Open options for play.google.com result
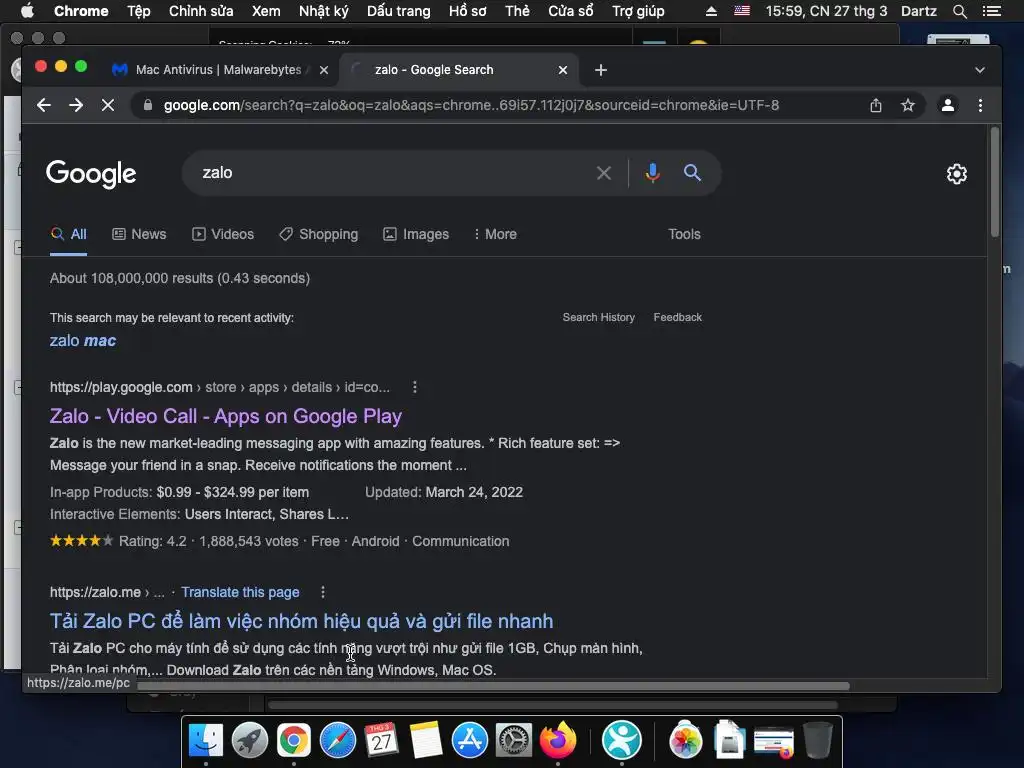Screen dimensions: 1024x768 coord(415,387)
